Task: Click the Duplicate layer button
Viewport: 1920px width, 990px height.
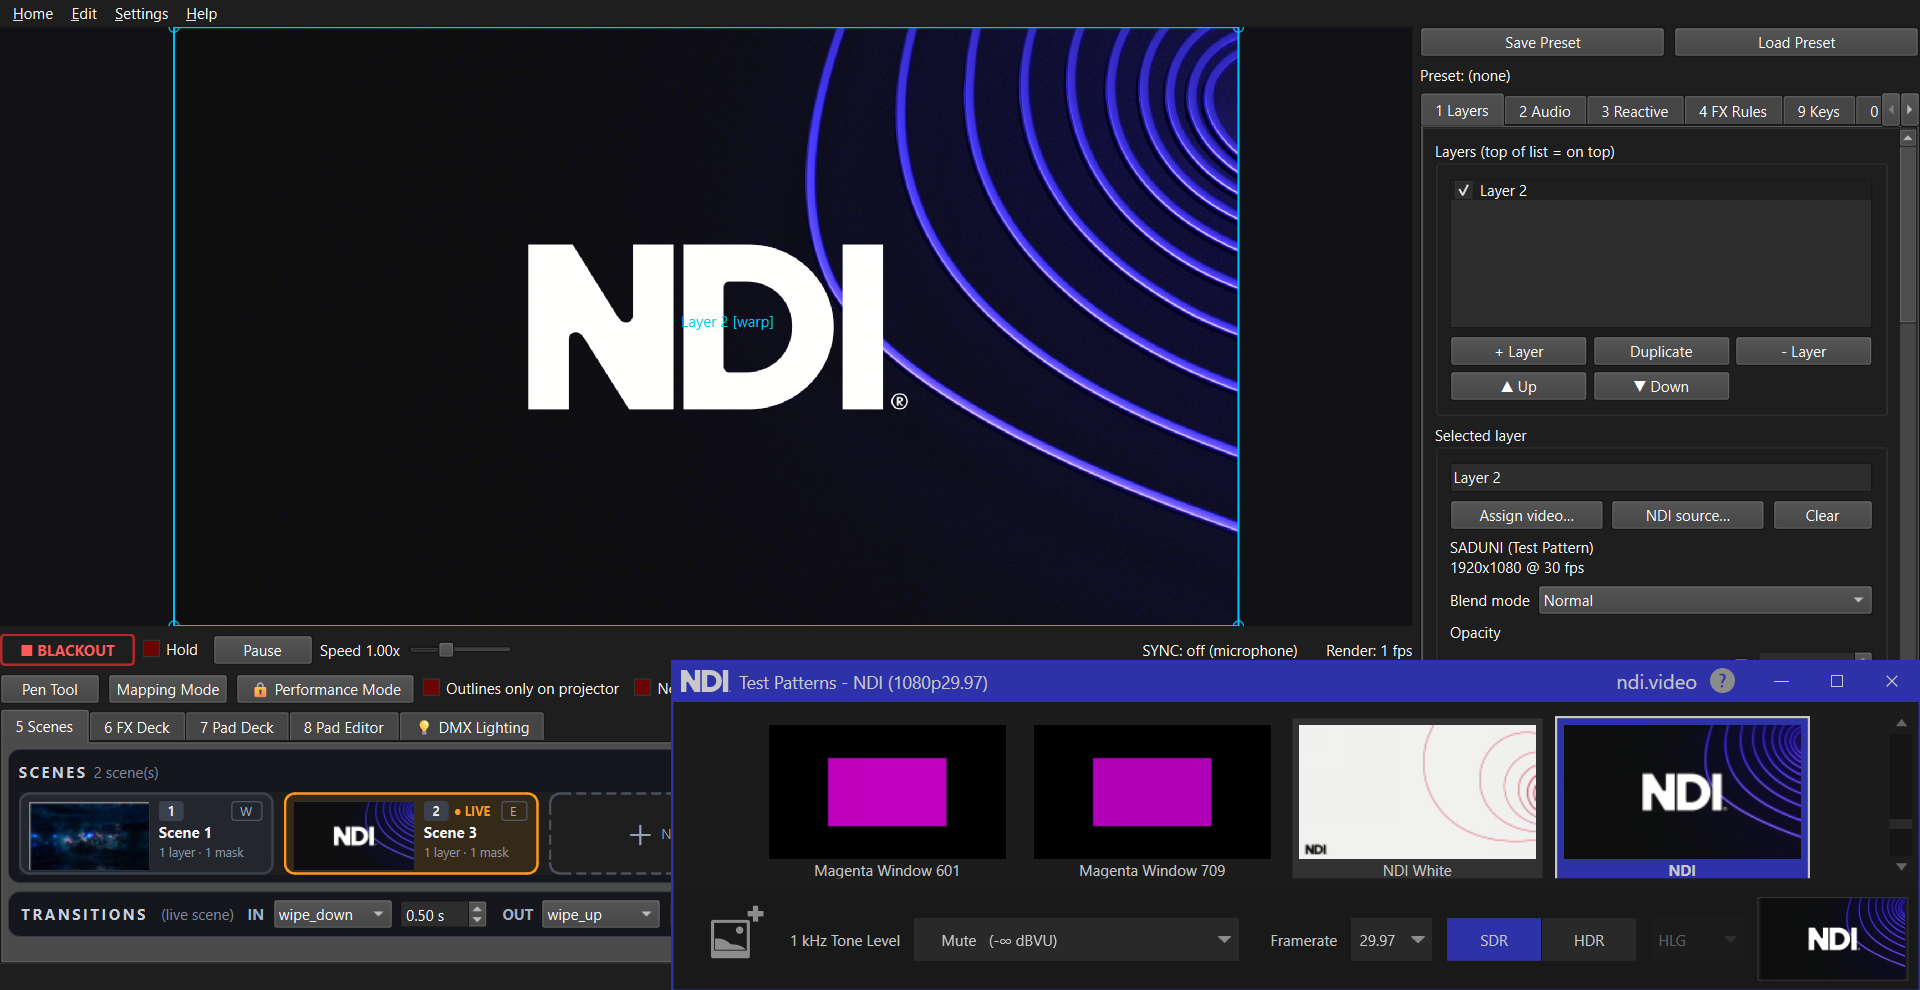Action: 1660,351
